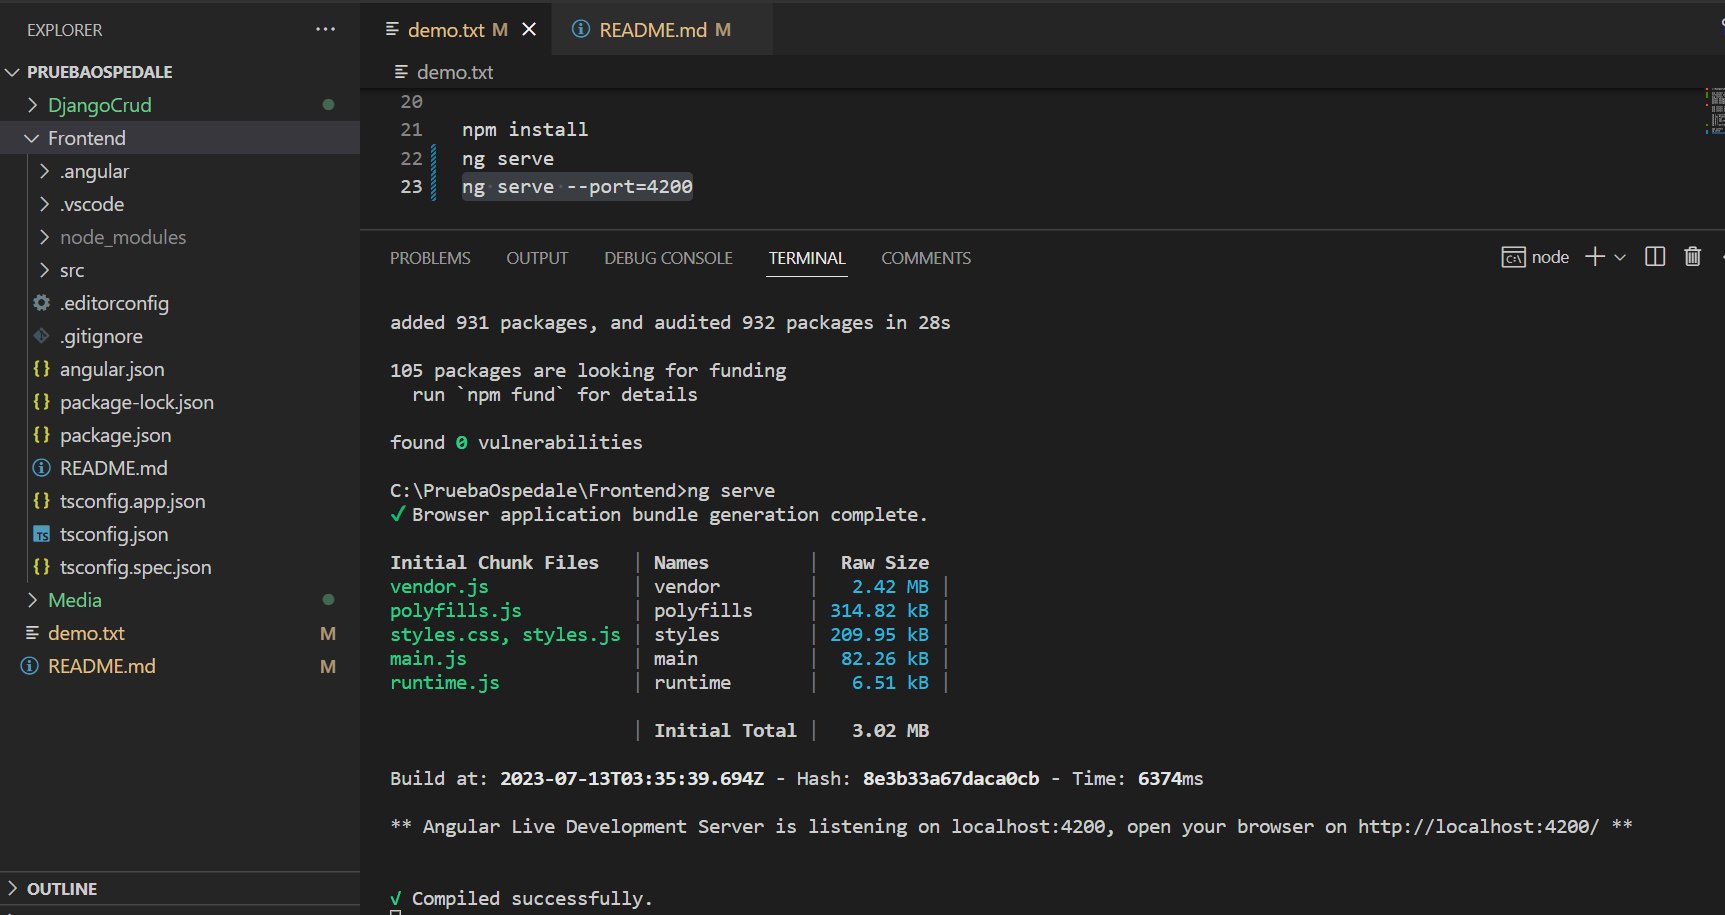The width and height of the screenshot is (1725, 915).
Task: Click the info icon of root README.md
Action: coord(30,666)
